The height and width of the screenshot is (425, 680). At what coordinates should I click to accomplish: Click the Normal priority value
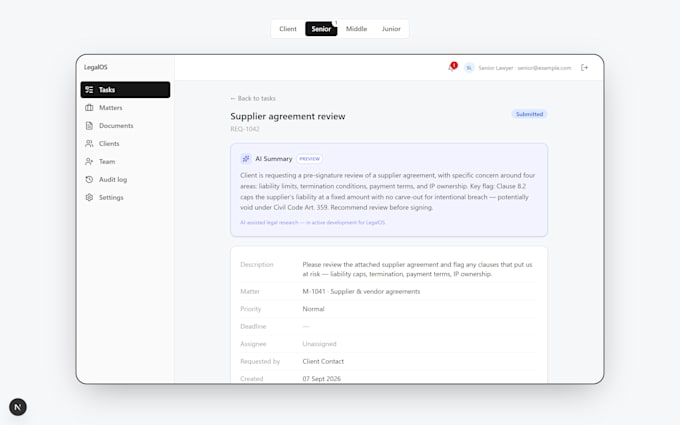313,309
